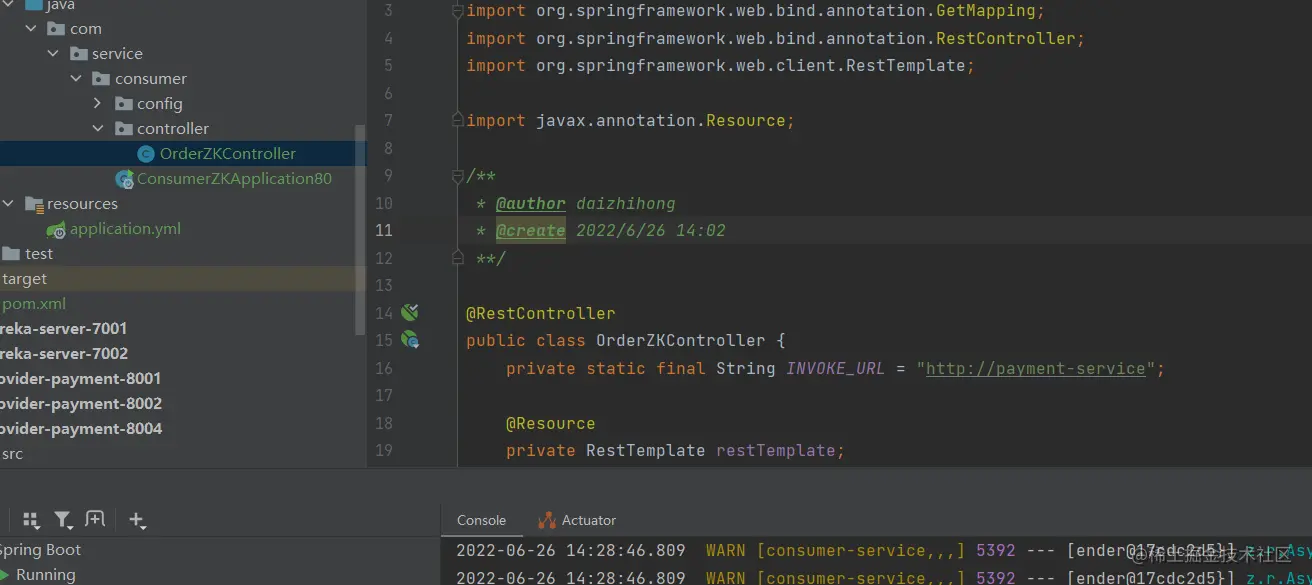This screenshot has width=1312, height=585.
Task: Click 'daizhihong' author name in Javadoc
Action: point(625,203)
